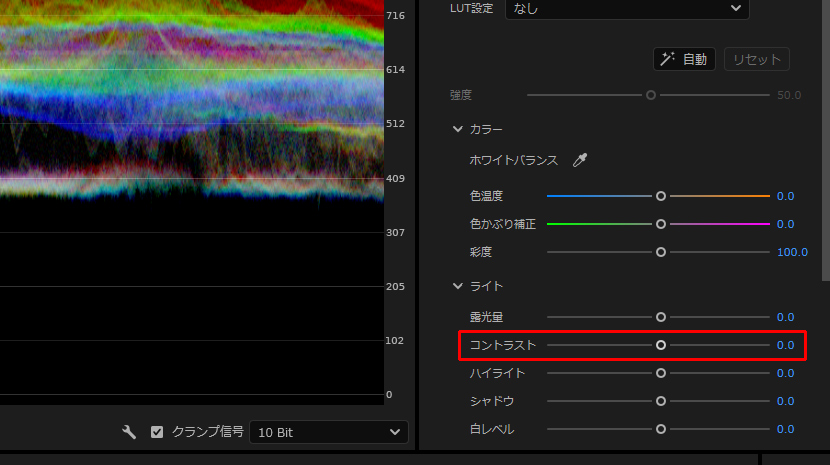Open the LUT設定 dropdown
The width and height of the screenshot is (830, 465).
click(x=627, y=9)
